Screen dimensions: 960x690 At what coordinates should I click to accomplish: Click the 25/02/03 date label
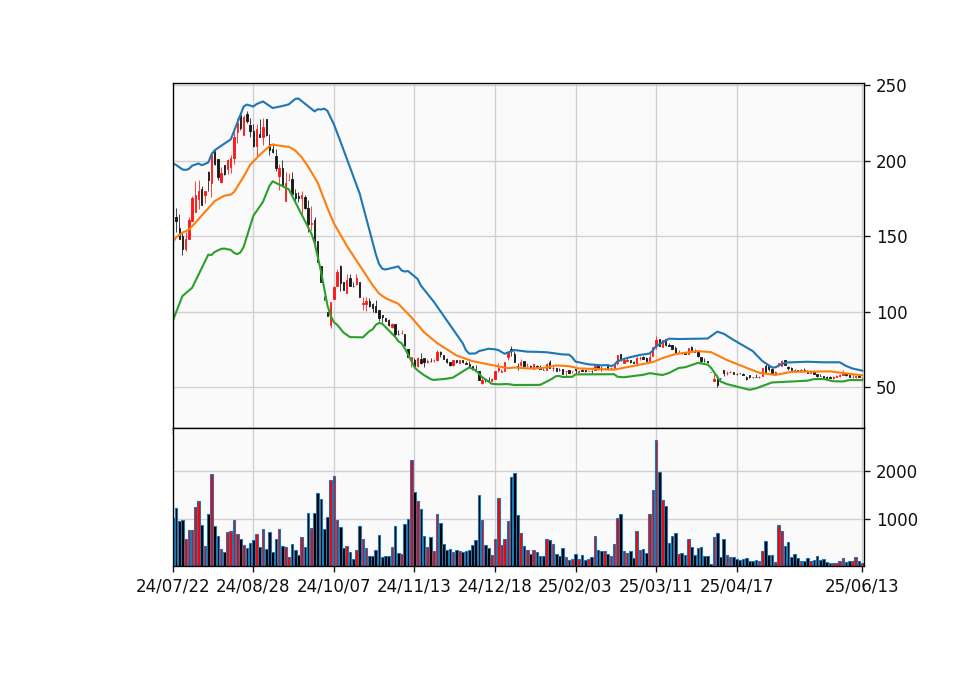point(575,586)
